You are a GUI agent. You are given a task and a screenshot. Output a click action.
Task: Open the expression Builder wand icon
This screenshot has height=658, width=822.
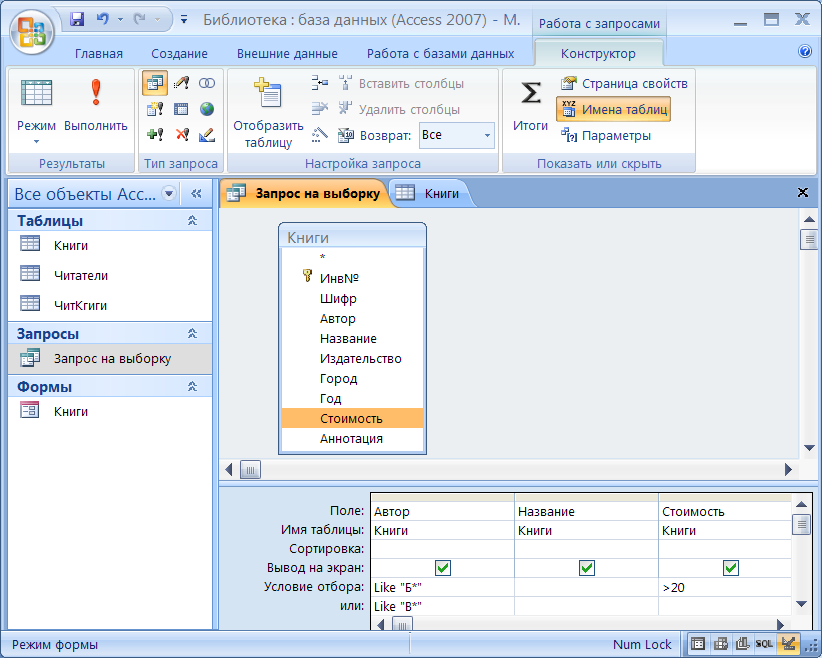(x=319, y=135)
